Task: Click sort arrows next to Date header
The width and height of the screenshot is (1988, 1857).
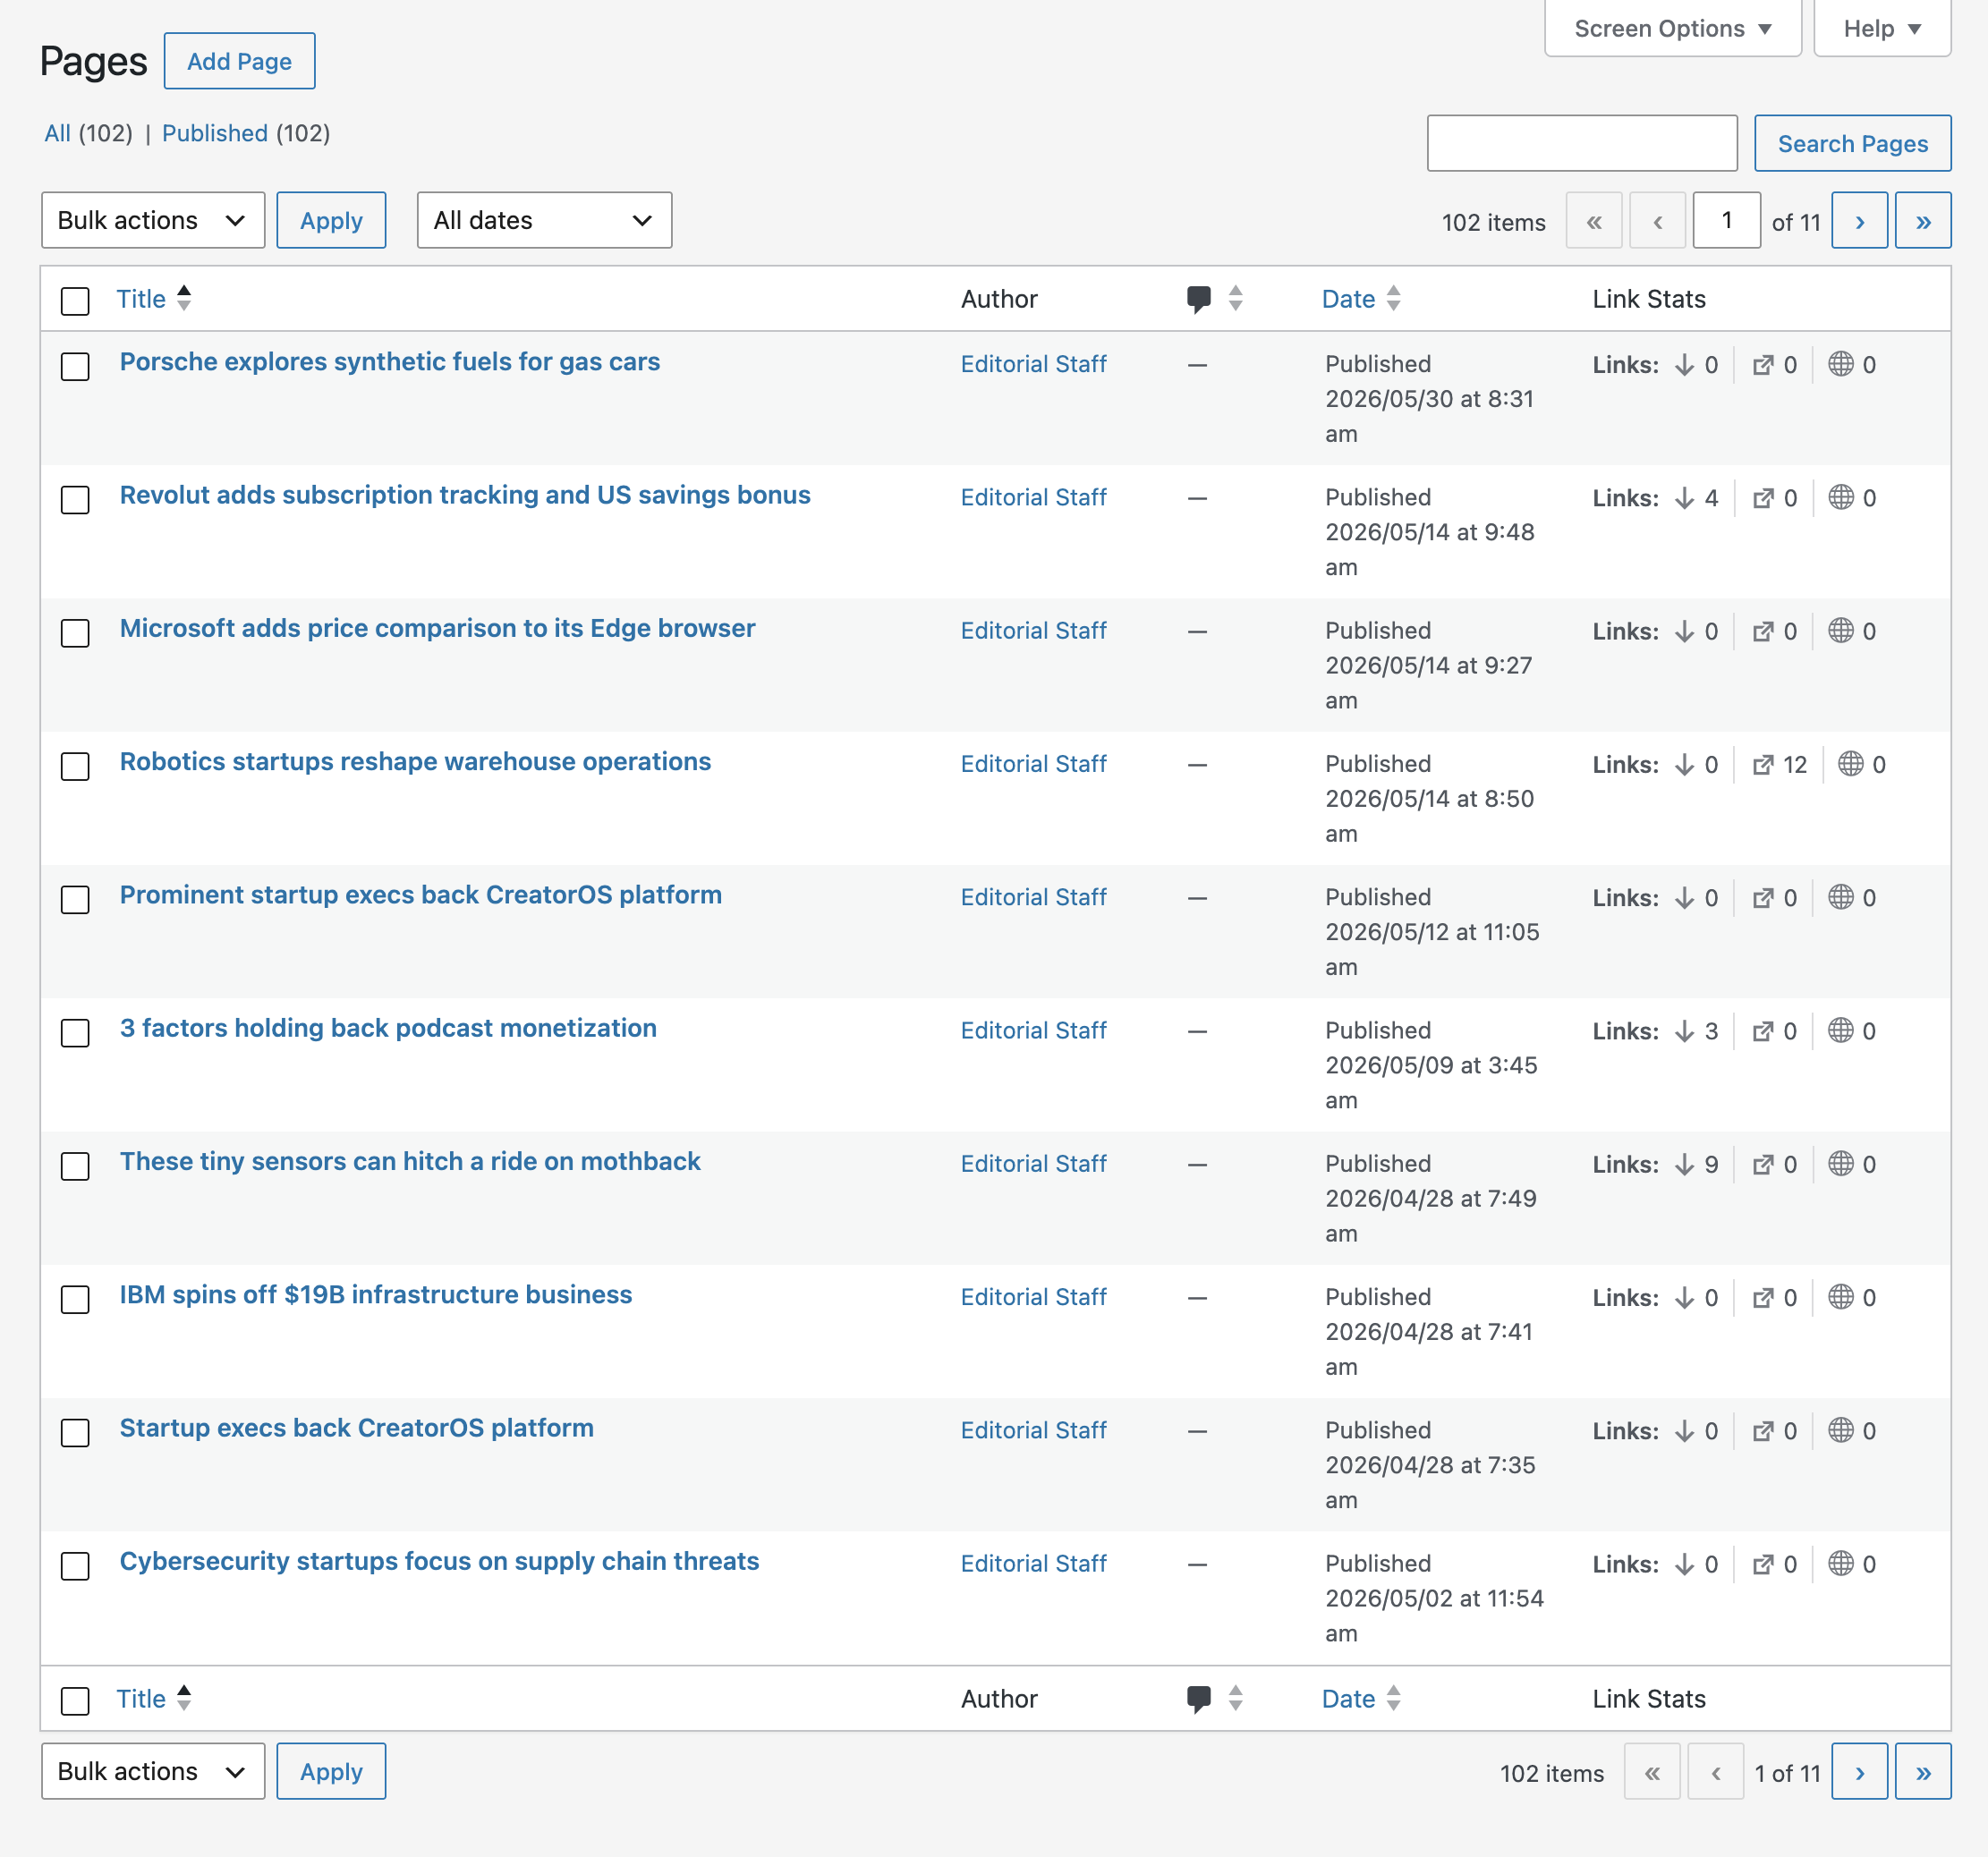Action: coord(1393,299)
